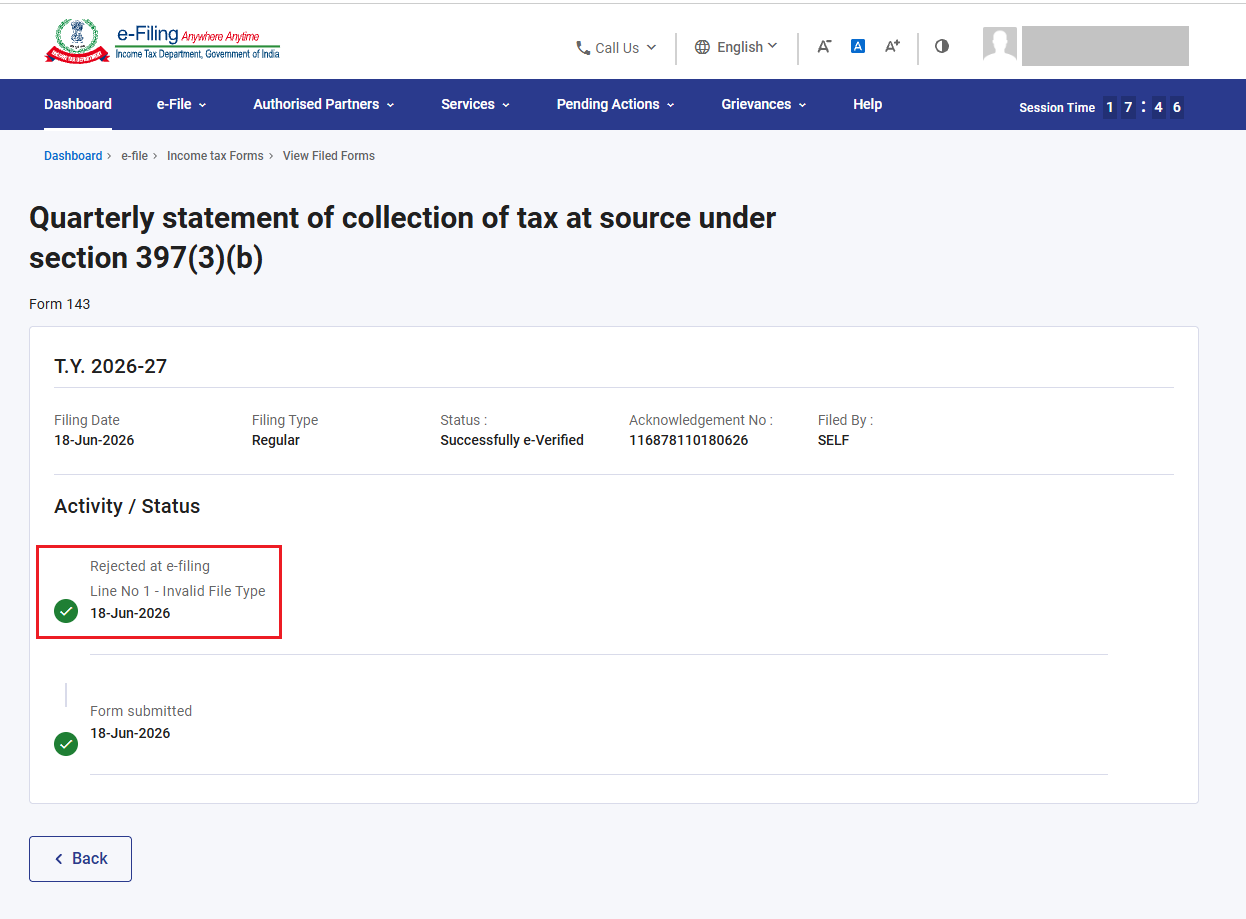Click the Dashboard breadcrumb link
This screenshot has width=1246, height=919.
[73, 156]
